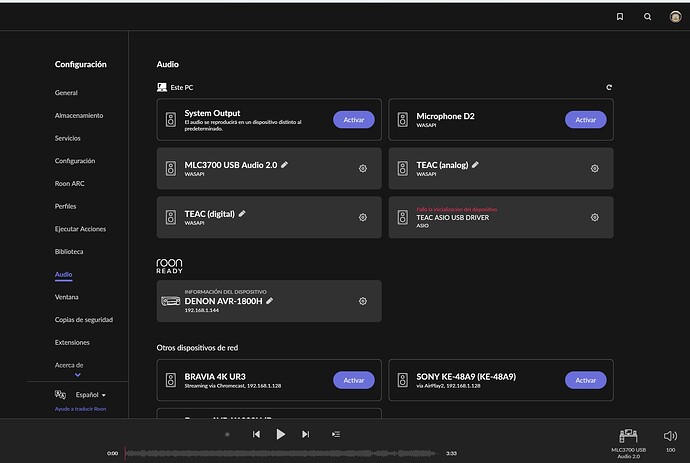Open Perfiles settings section
Viewport: 690px width, 463px height.
click(x=65, y=206)
